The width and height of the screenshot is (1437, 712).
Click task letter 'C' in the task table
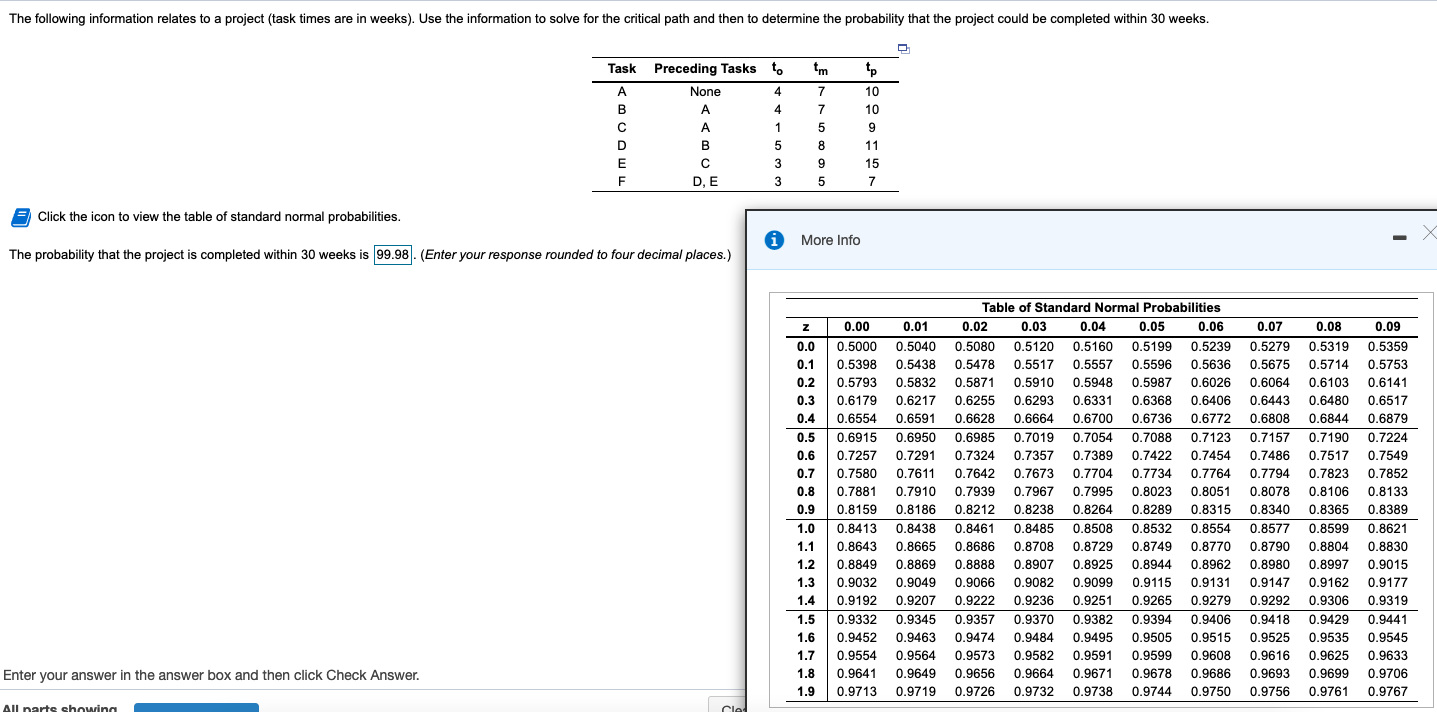[622, 127]
